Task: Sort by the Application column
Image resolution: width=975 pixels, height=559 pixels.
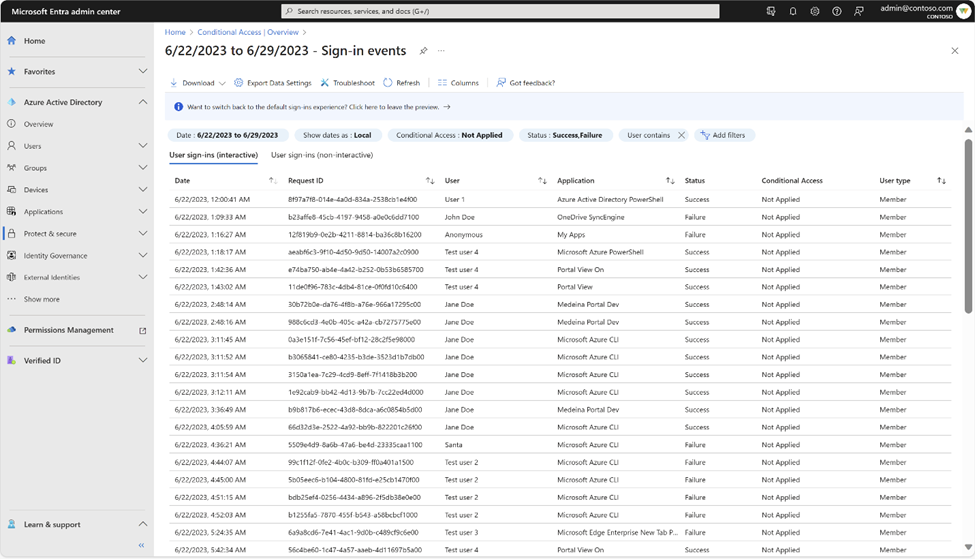Action: (x=670, y=181)
